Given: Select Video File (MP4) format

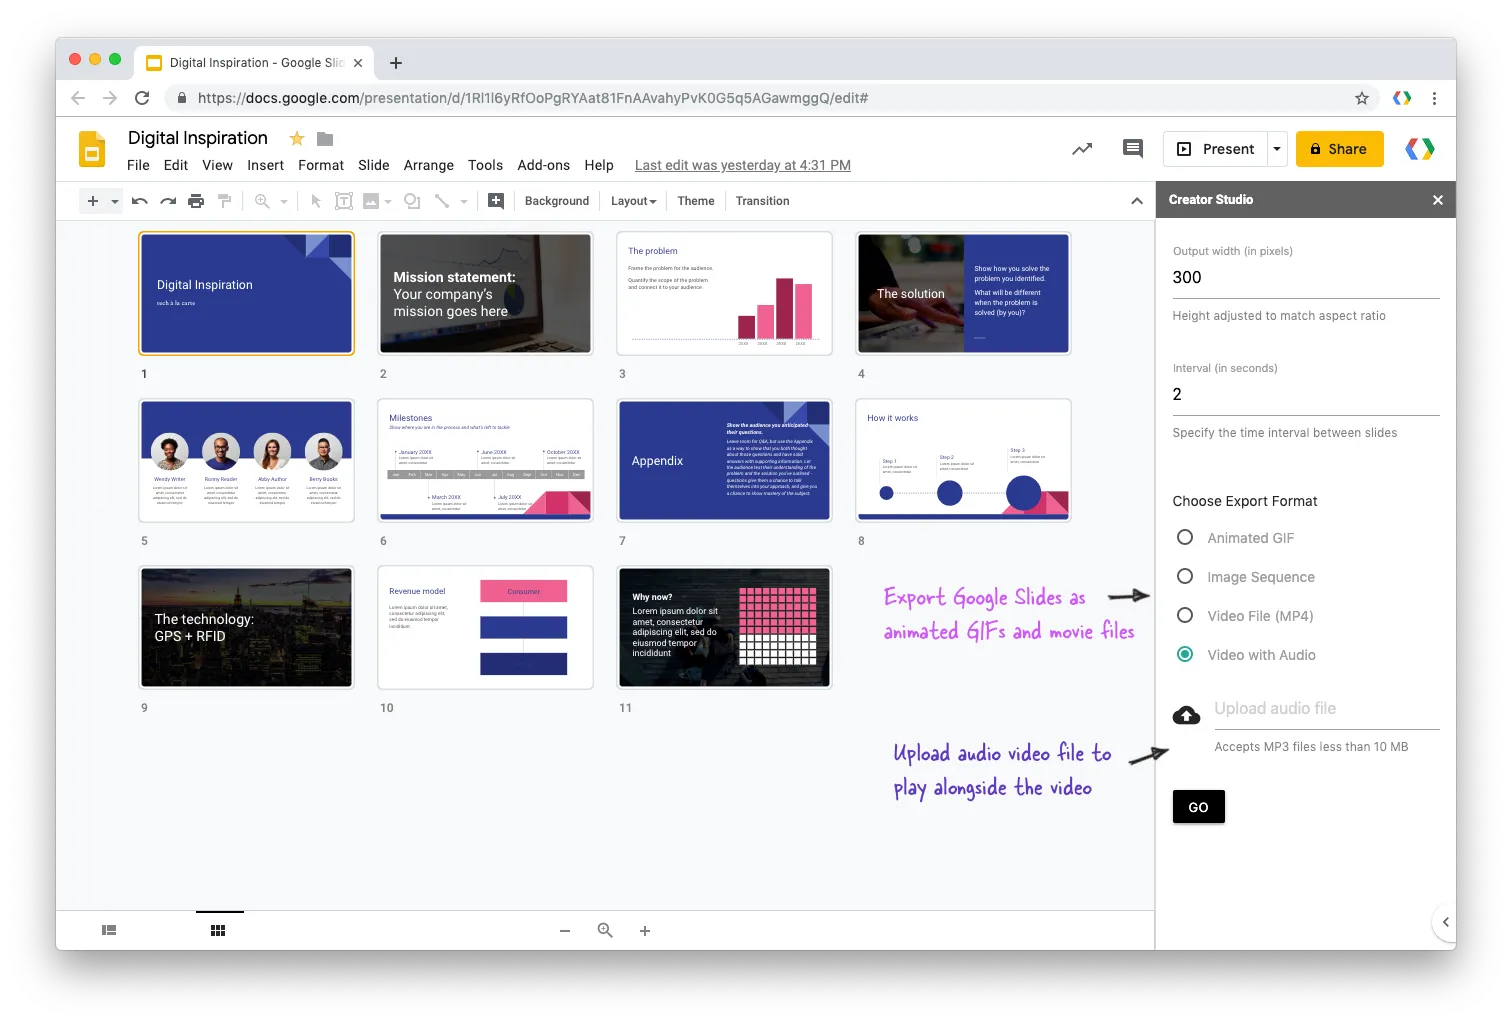Looking at the screenshot, I should [x=1185, y=615].
